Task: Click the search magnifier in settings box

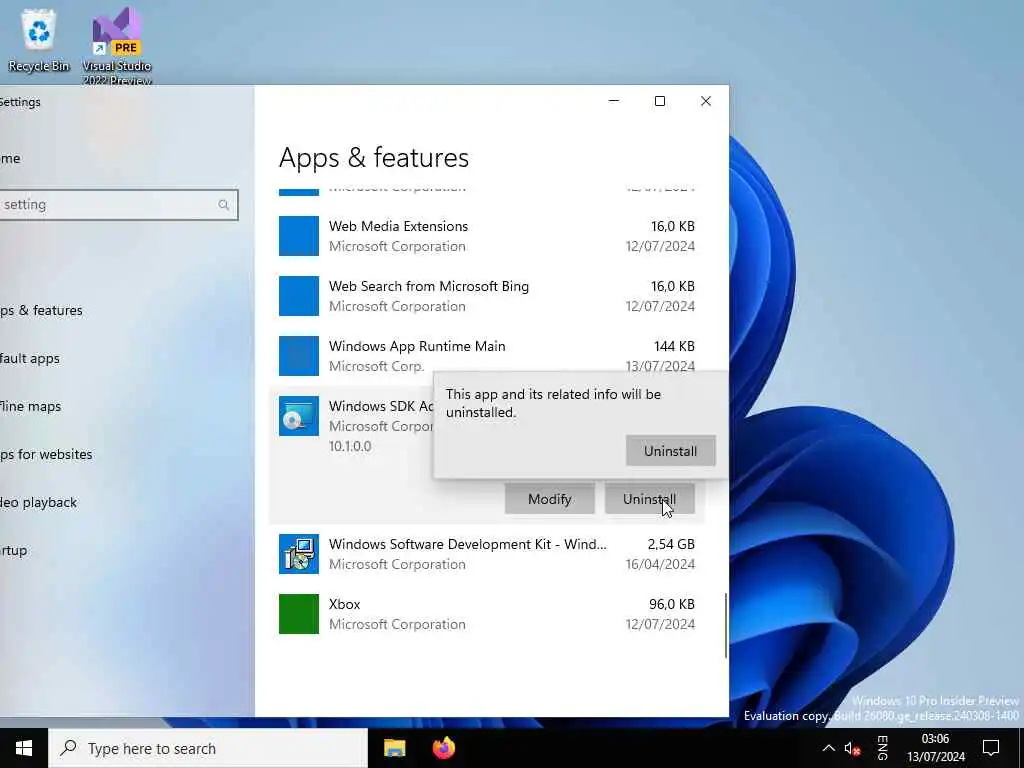Action: pos(223,205)
